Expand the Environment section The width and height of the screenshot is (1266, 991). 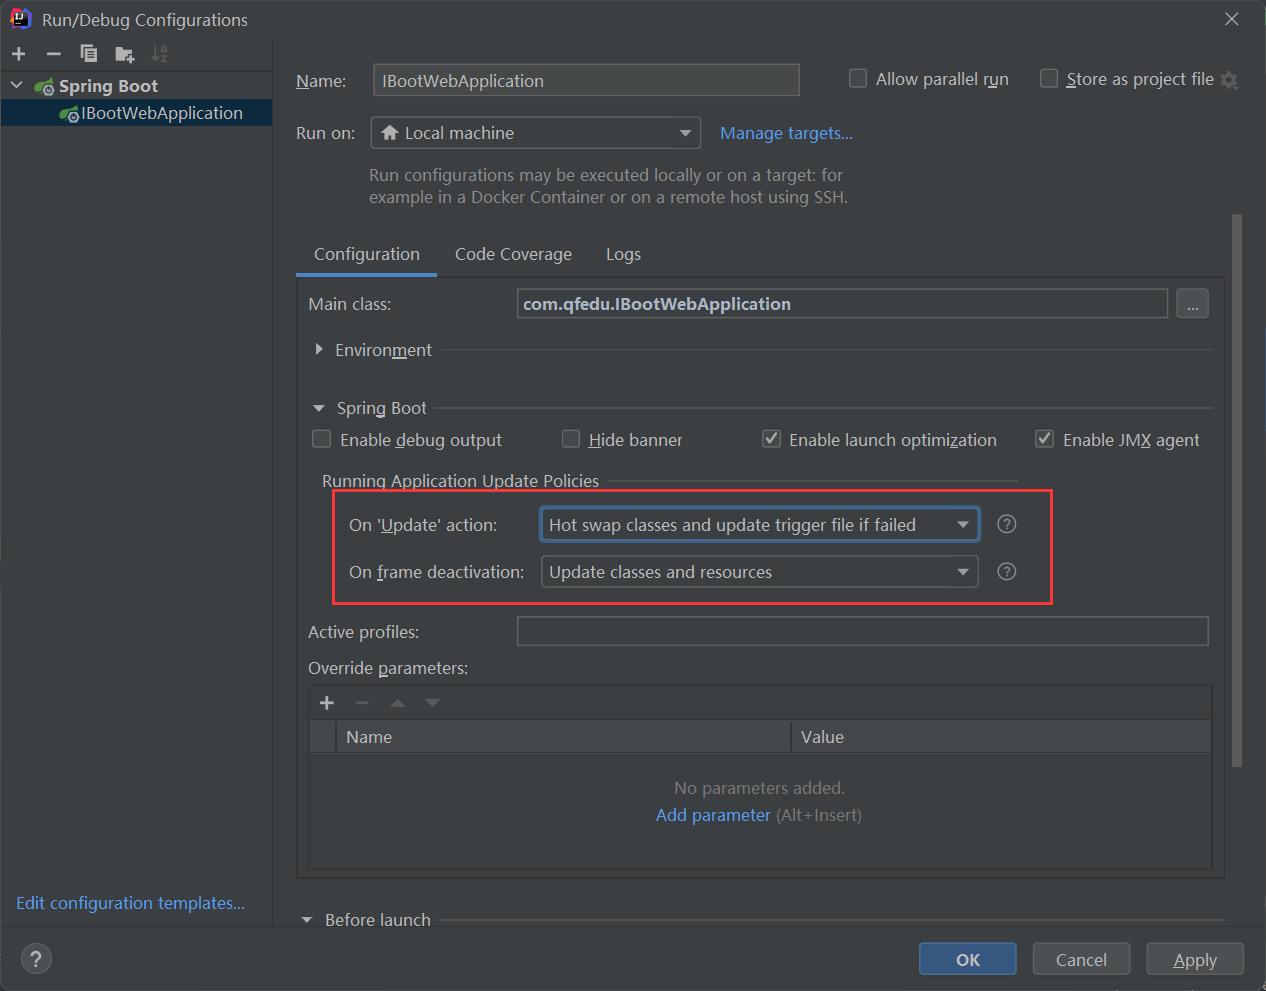pyautogui.click(x=319, y=350)
